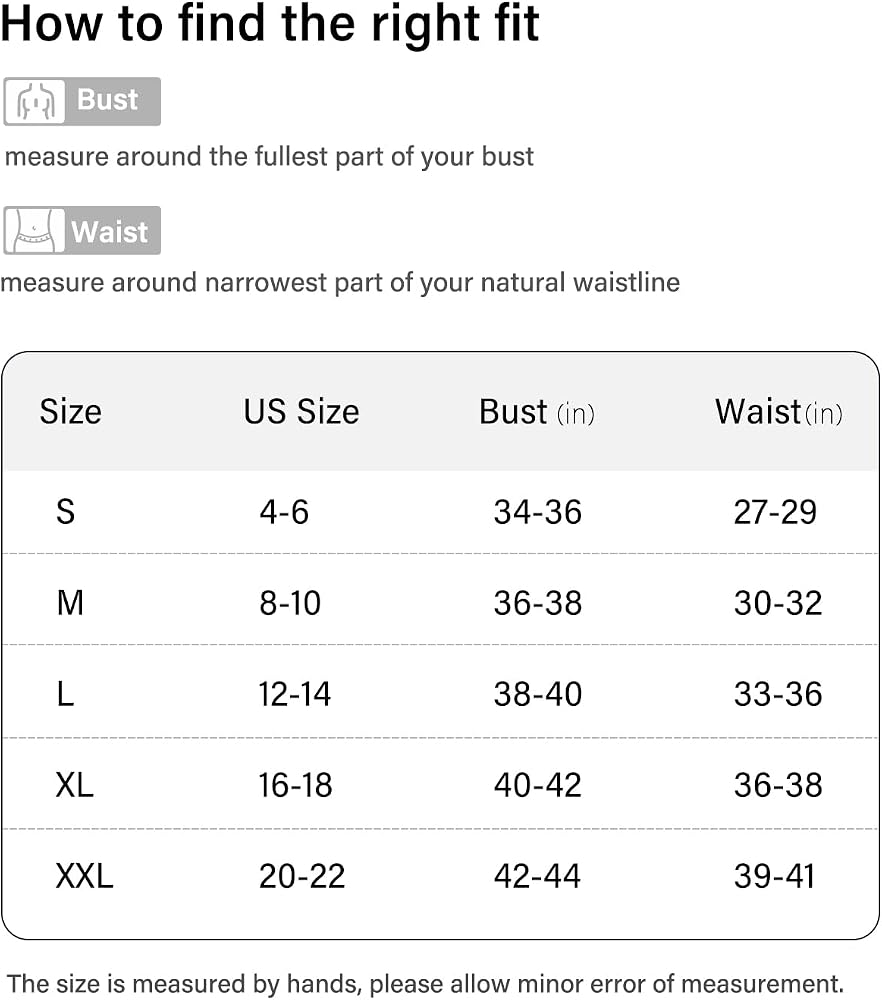Click the Bust body icon
Image resolution: width=882 pixels, height=1000 pixels.
35,101
